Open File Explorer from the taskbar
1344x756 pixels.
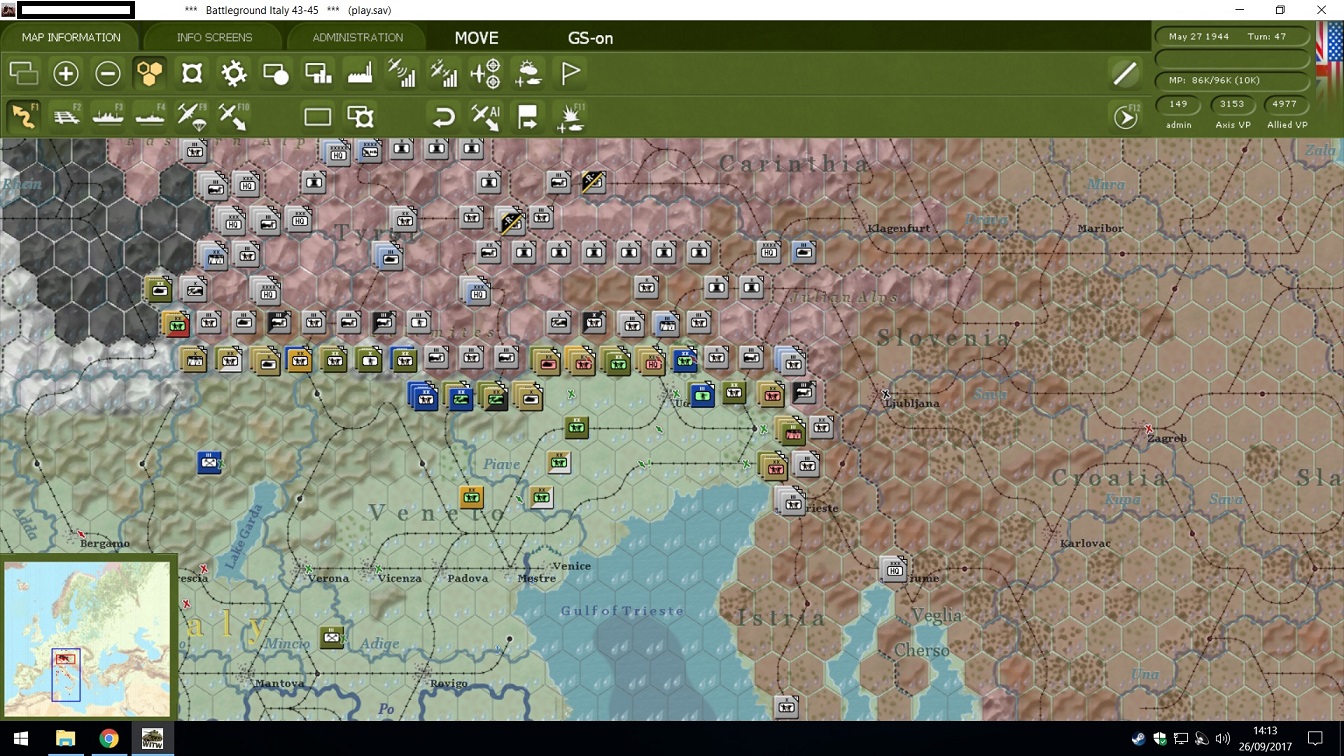click(65, 739)
